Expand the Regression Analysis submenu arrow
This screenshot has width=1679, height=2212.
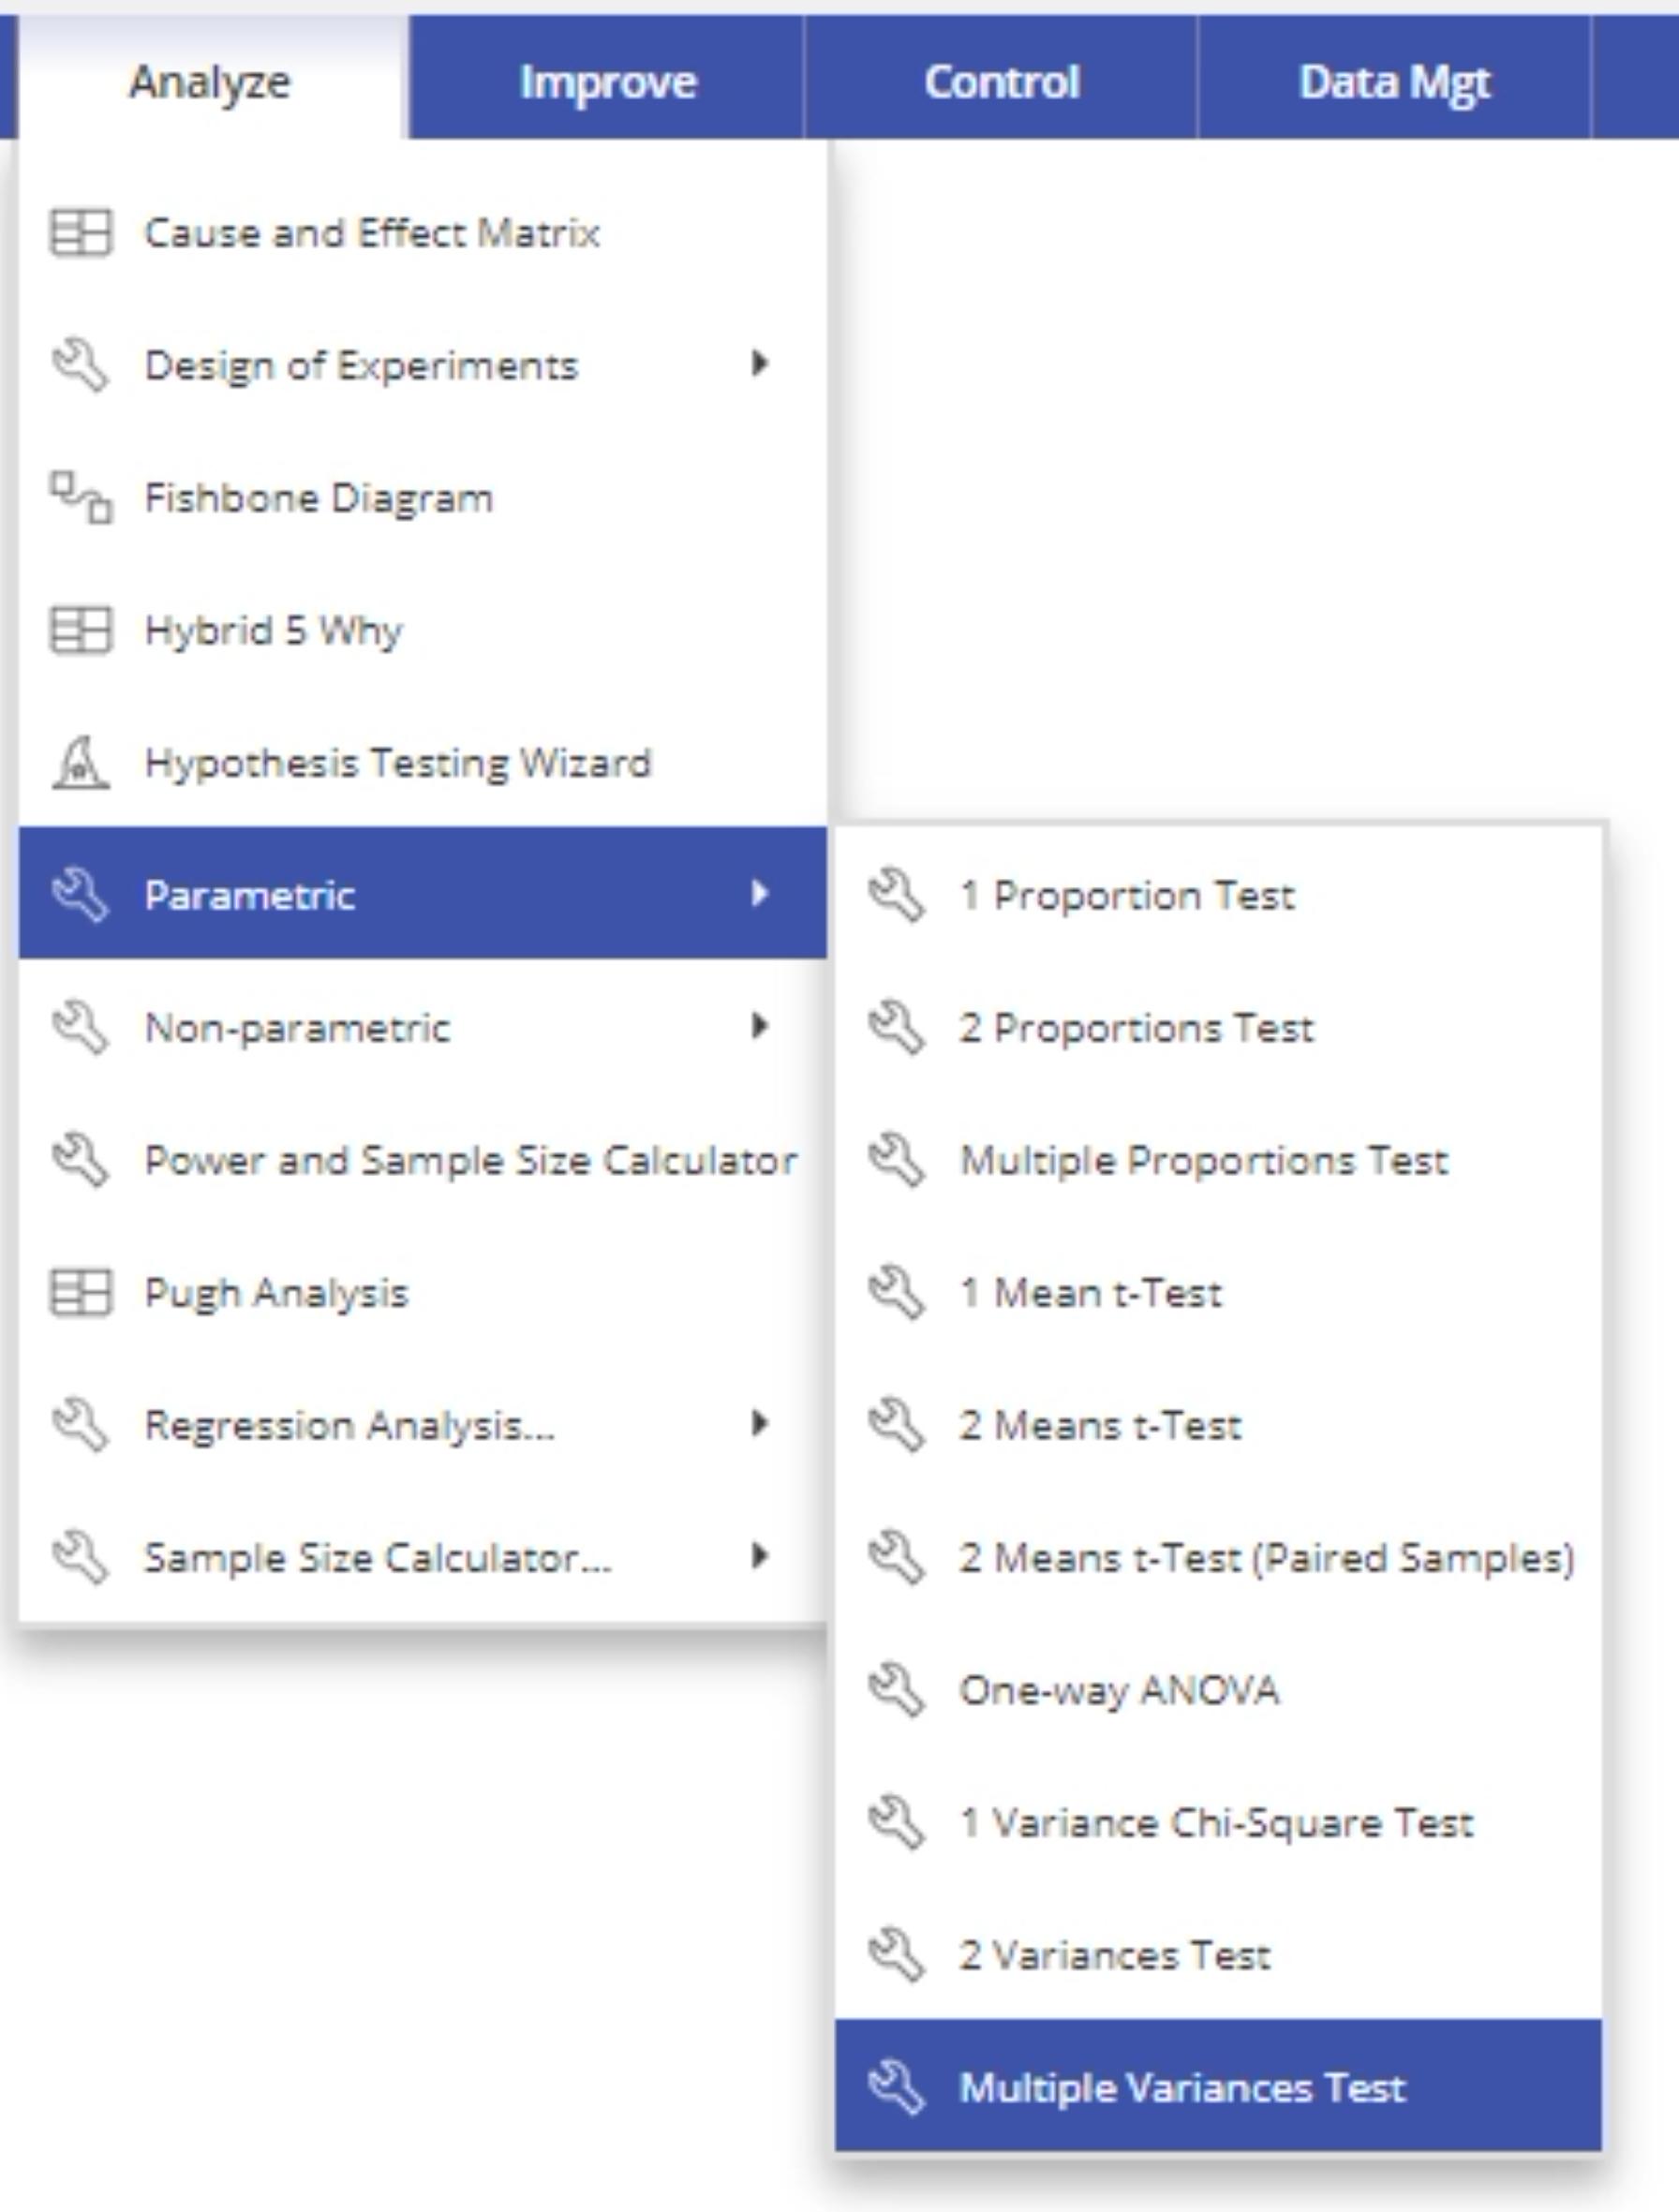point(760,1424)
